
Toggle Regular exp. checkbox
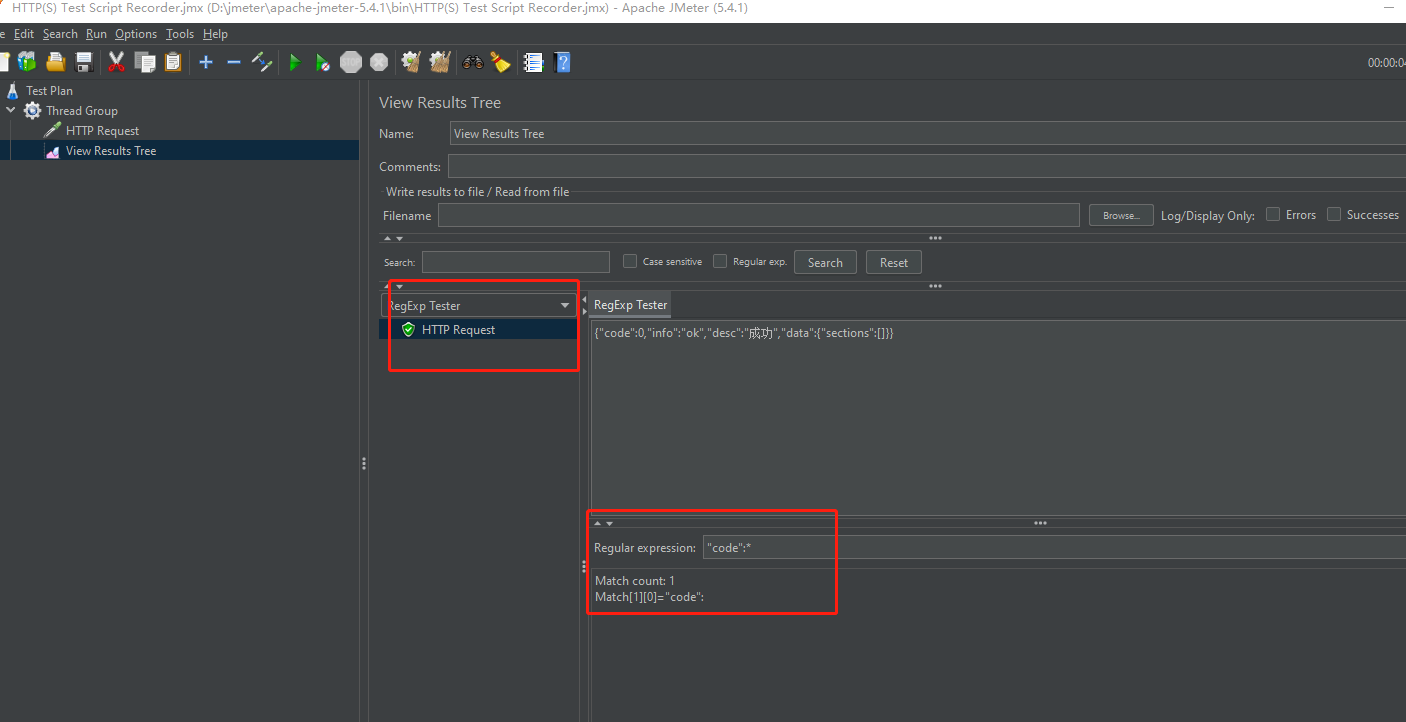720,261
